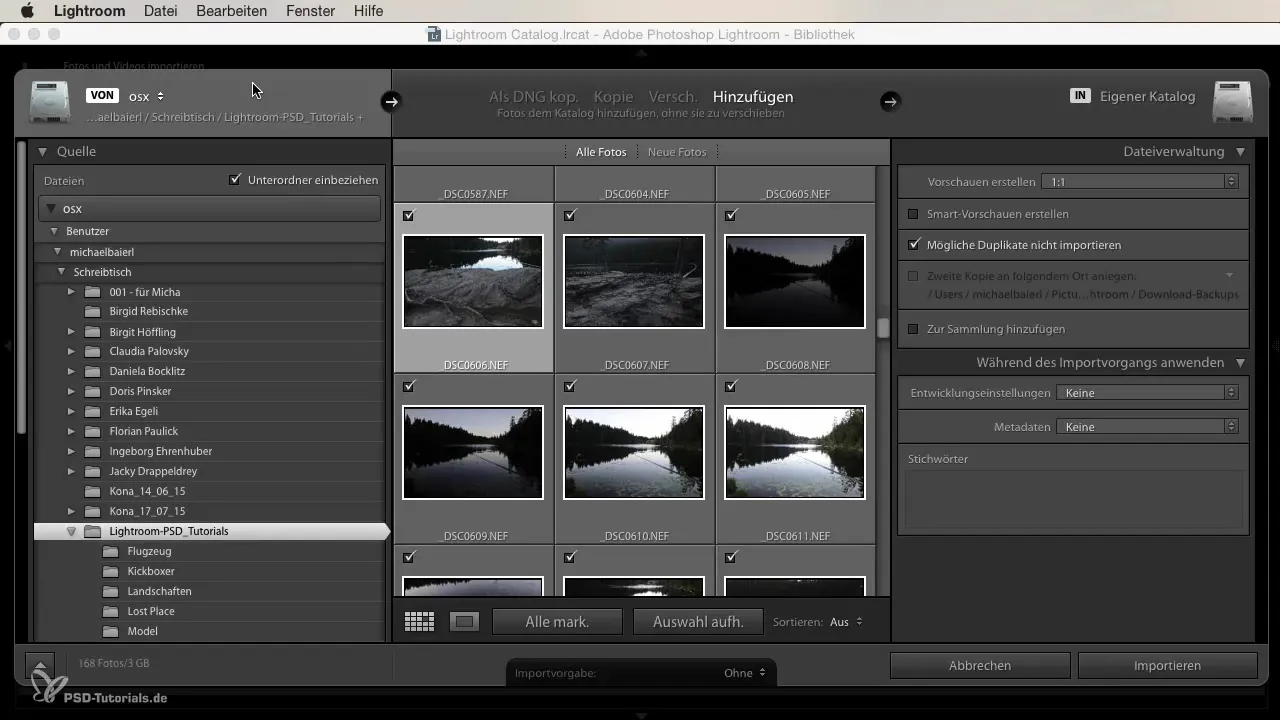1280x720 pixels.
Task: Click folder icon of Birgid Rebischke
Action: 93,311
